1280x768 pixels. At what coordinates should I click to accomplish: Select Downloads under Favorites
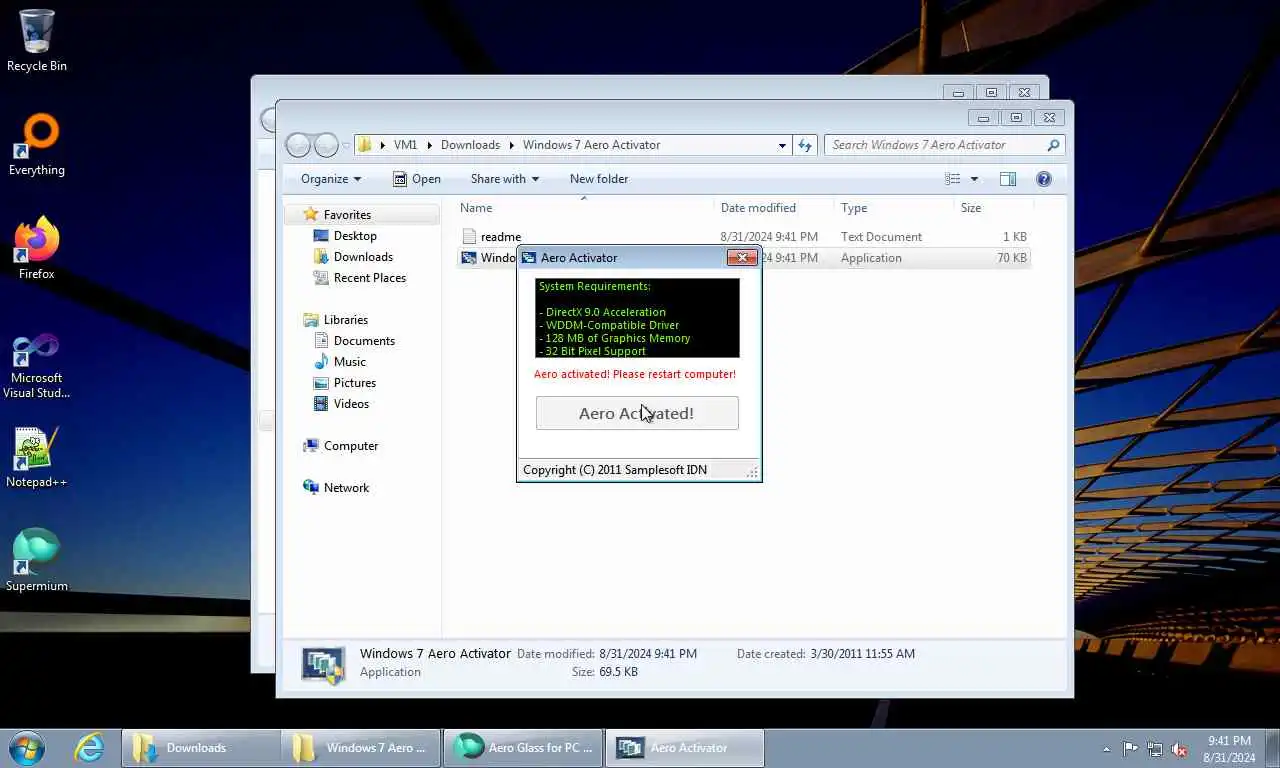coord(363,257)
